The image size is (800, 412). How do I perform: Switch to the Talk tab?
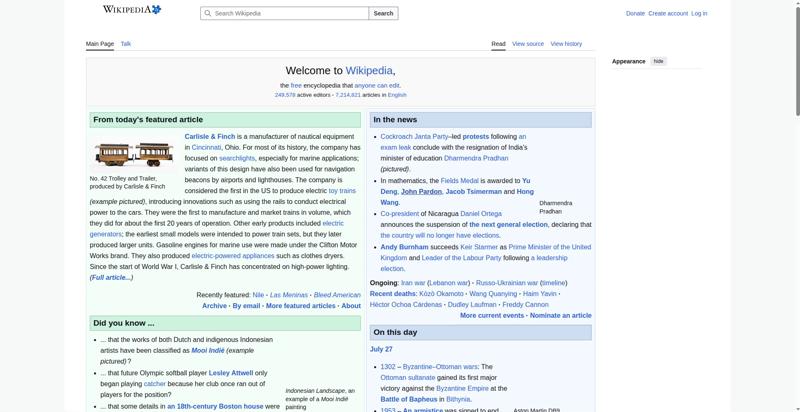126,44
